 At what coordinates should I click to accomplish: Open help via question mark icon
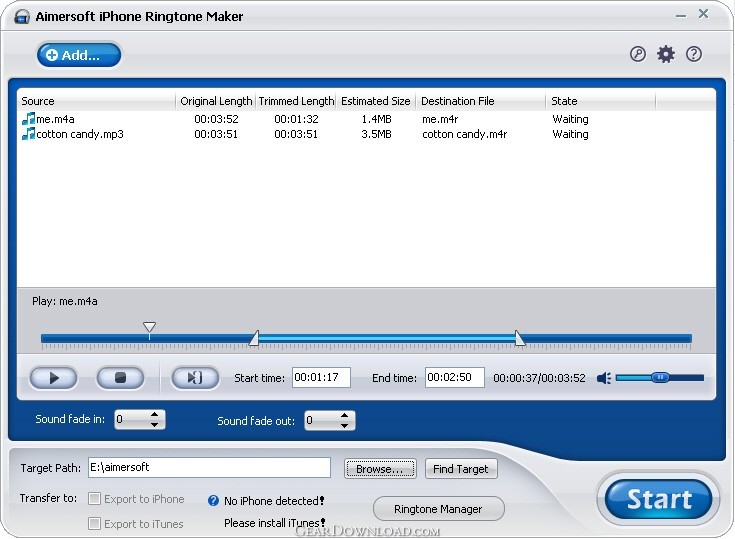tap(694, 54)
